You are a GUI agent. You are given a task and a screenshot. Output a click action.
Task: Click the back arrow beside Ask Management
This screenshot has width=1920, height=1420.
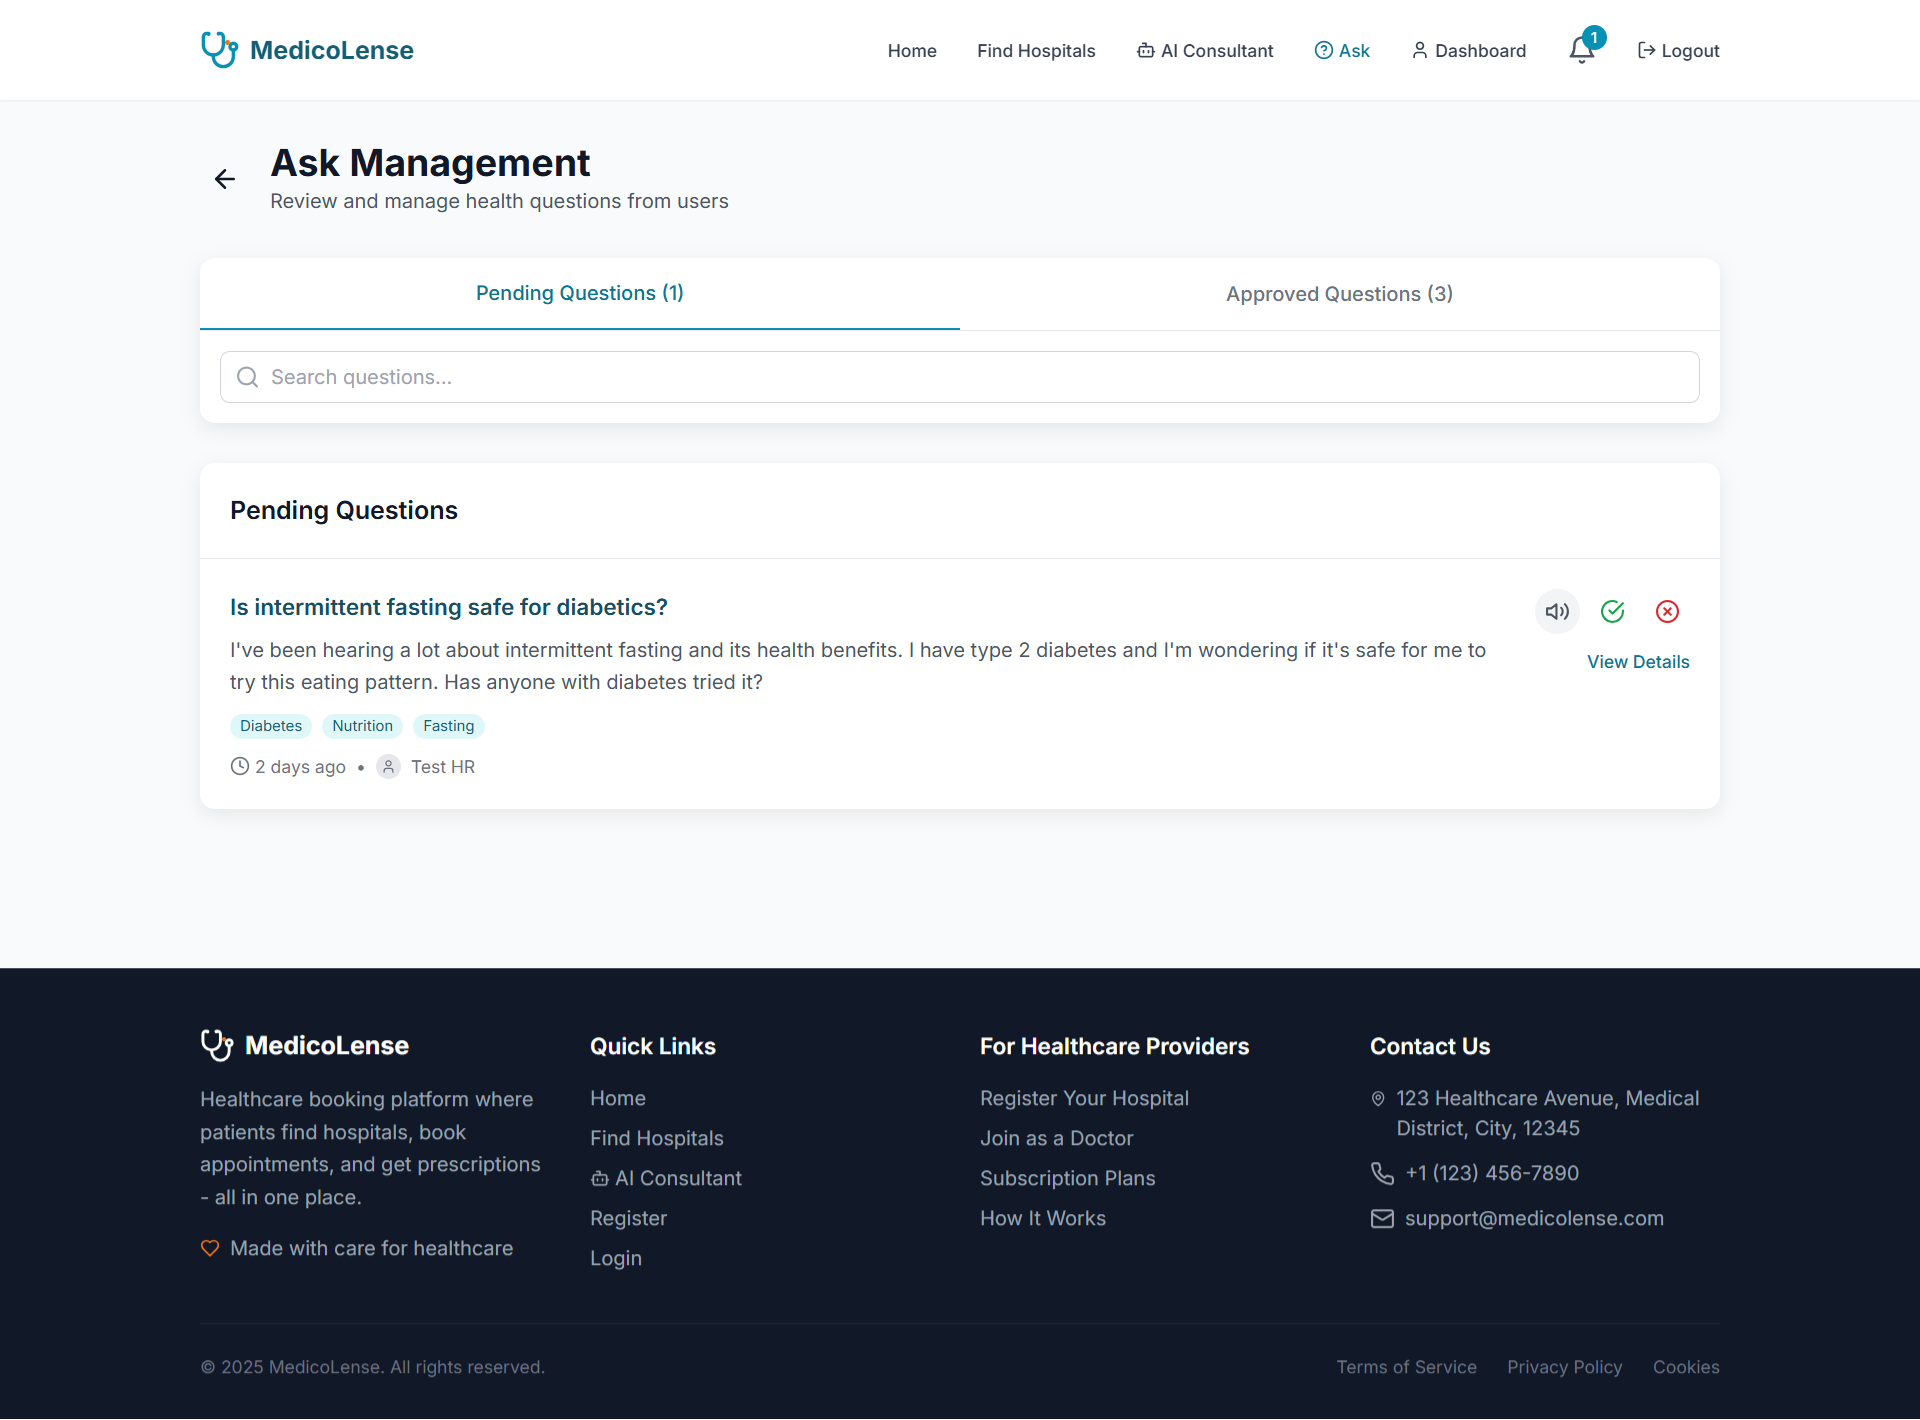pos(225,179)
